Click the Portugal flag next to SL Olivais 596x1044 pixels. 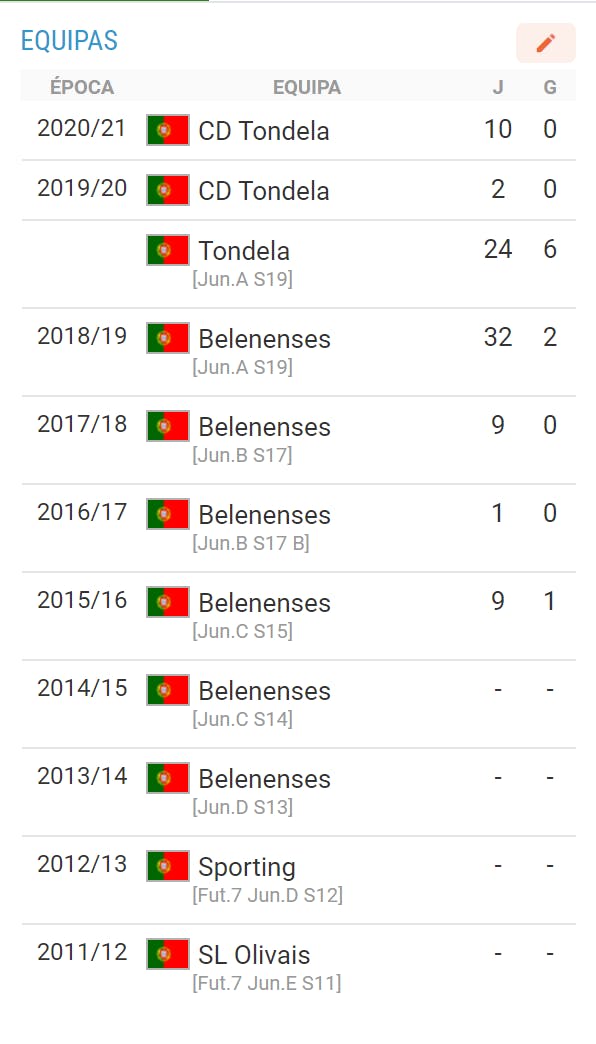pos(168,953)
